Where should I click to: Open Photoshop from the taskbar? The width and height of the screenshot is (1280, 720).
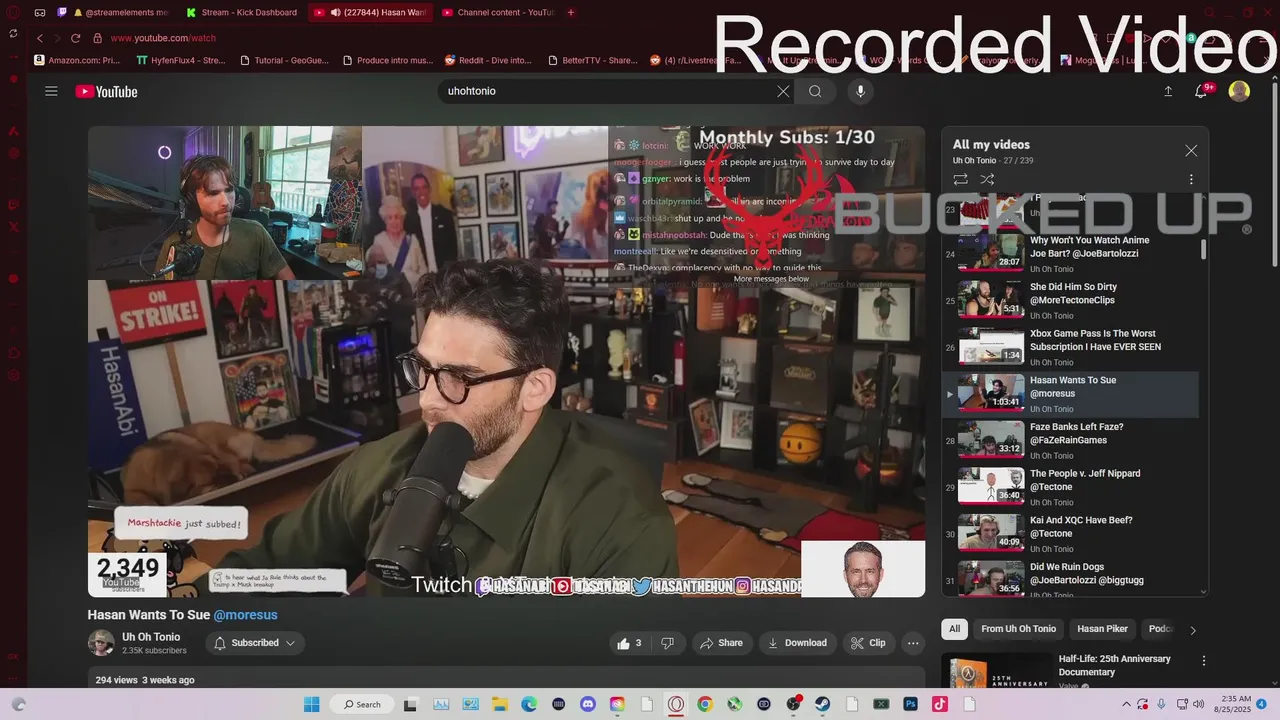tap(911, 704)
